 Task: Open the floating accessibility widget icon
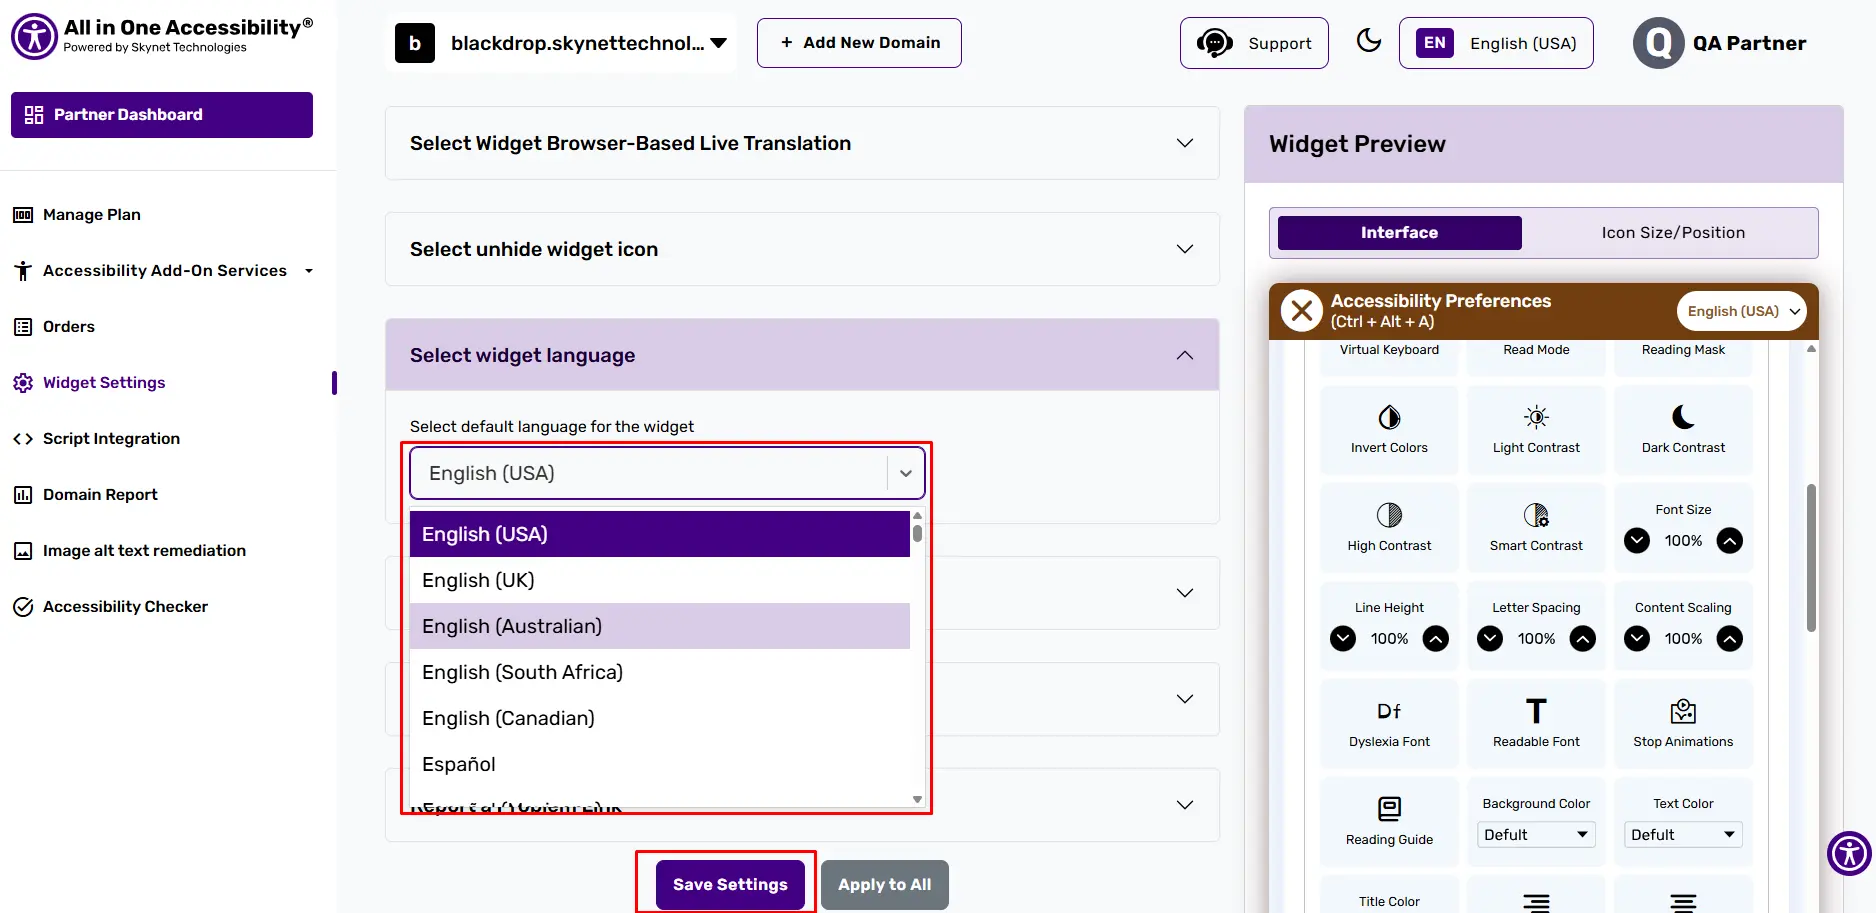[1849, 853]
